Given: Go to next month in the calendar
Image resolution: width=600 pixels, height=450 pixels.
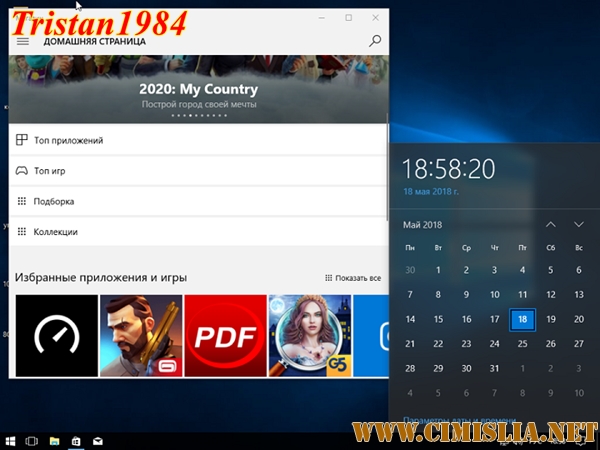Looking at the screenshot, I should point(578,224).
